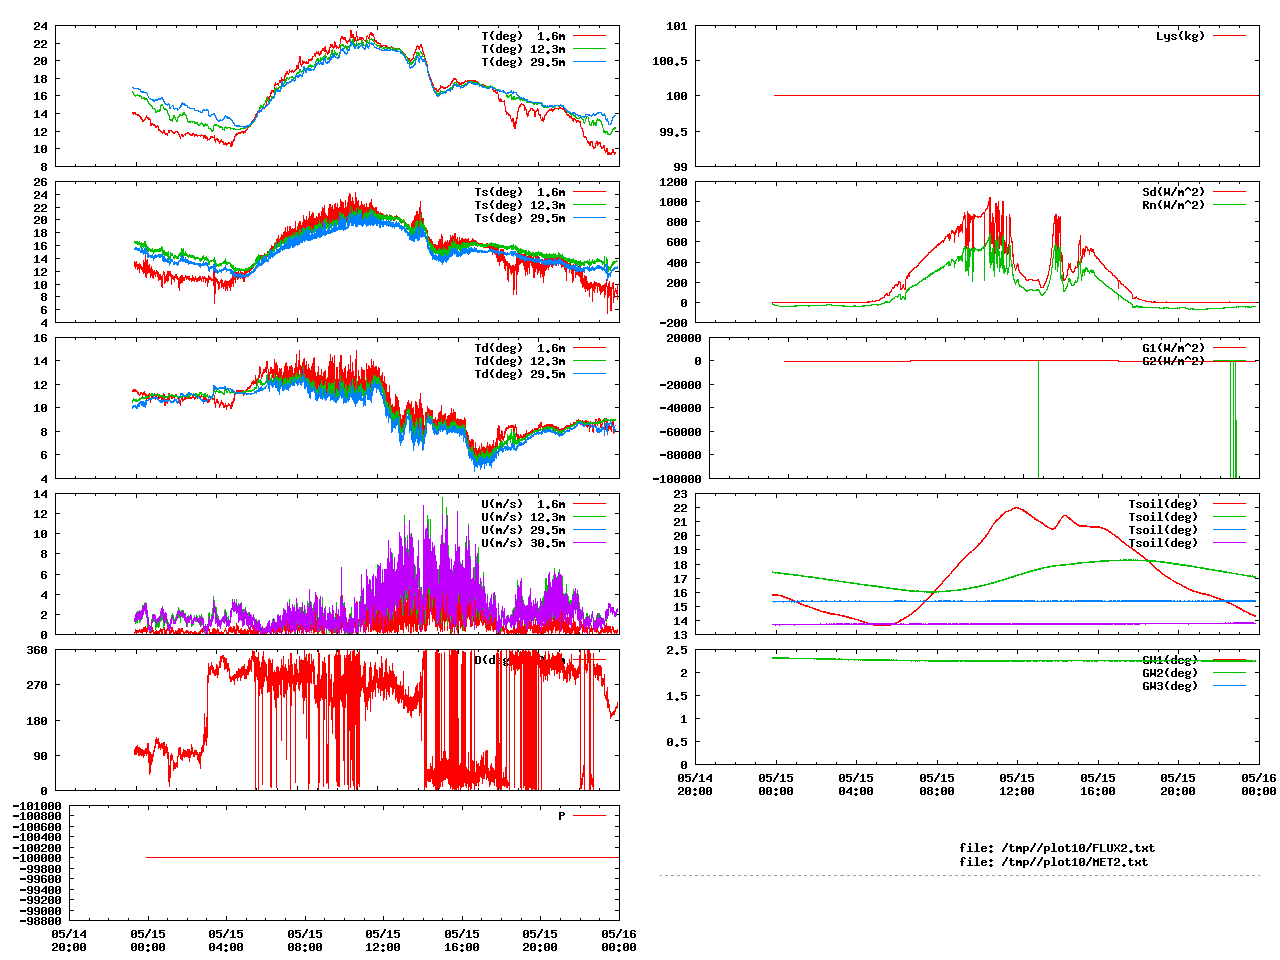
Task: Click the '360' wind direction axis label
Action: click(37, 650)
